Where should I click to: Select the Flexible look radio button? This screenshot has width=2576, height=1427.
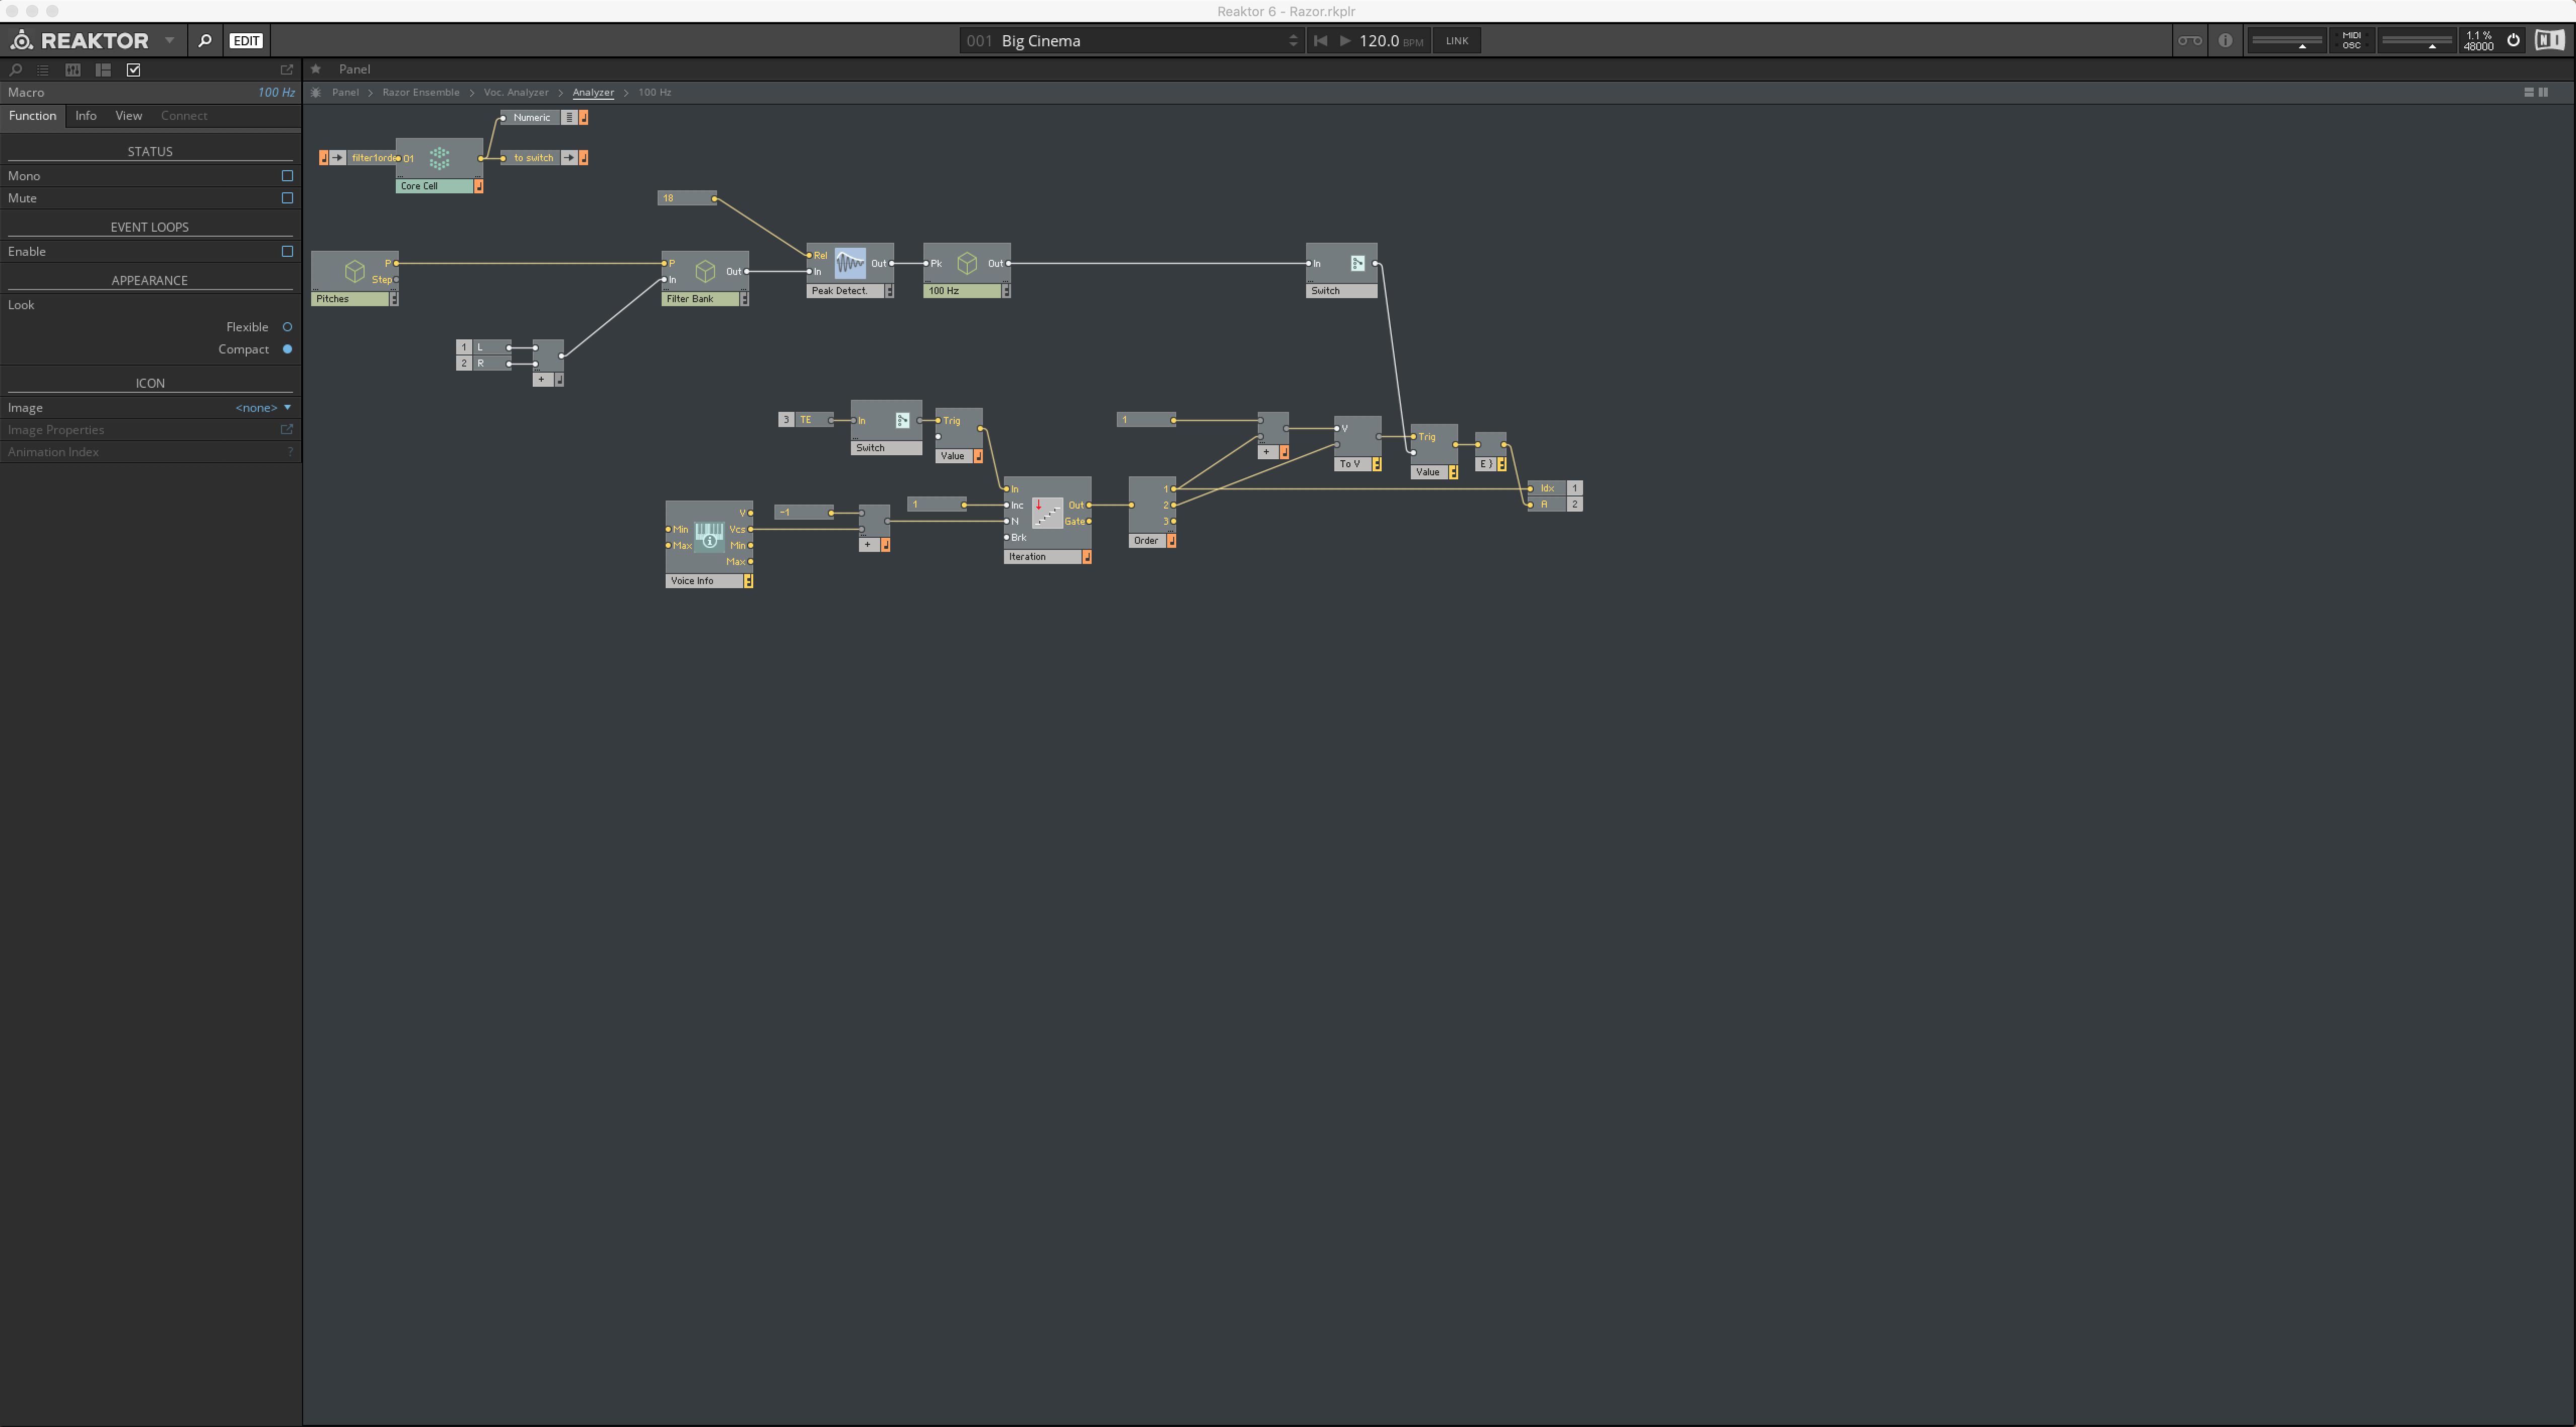pos(287,327)
